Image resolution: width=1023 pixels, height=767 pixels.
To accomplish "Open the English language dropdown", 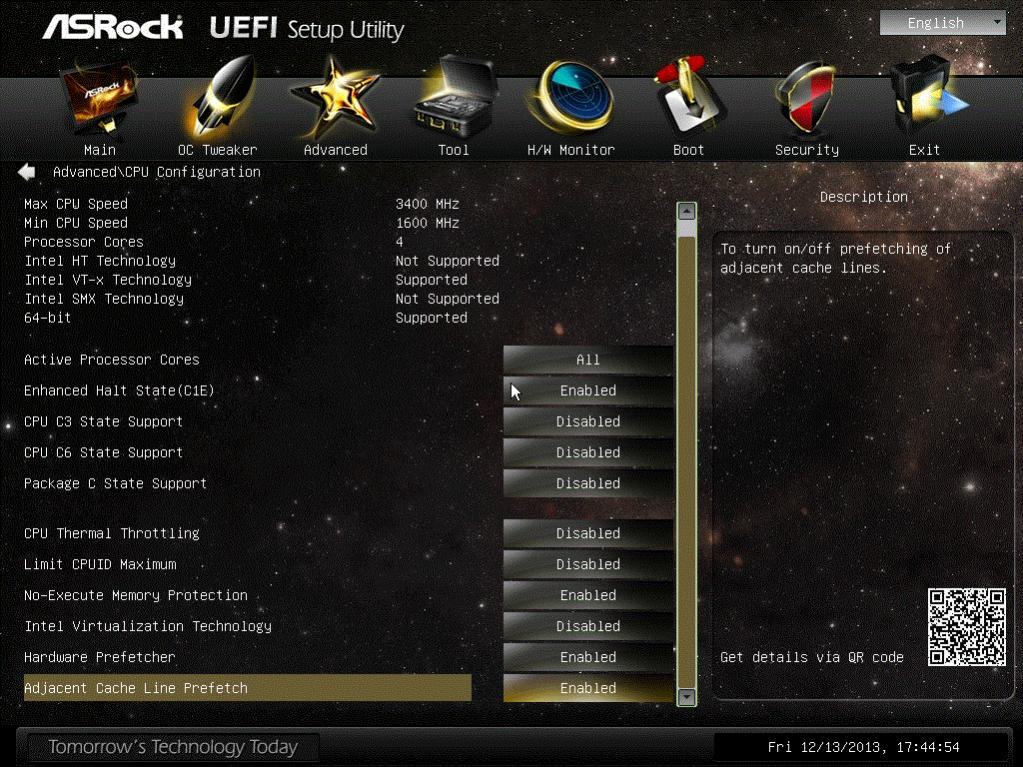I will [943, 23].
